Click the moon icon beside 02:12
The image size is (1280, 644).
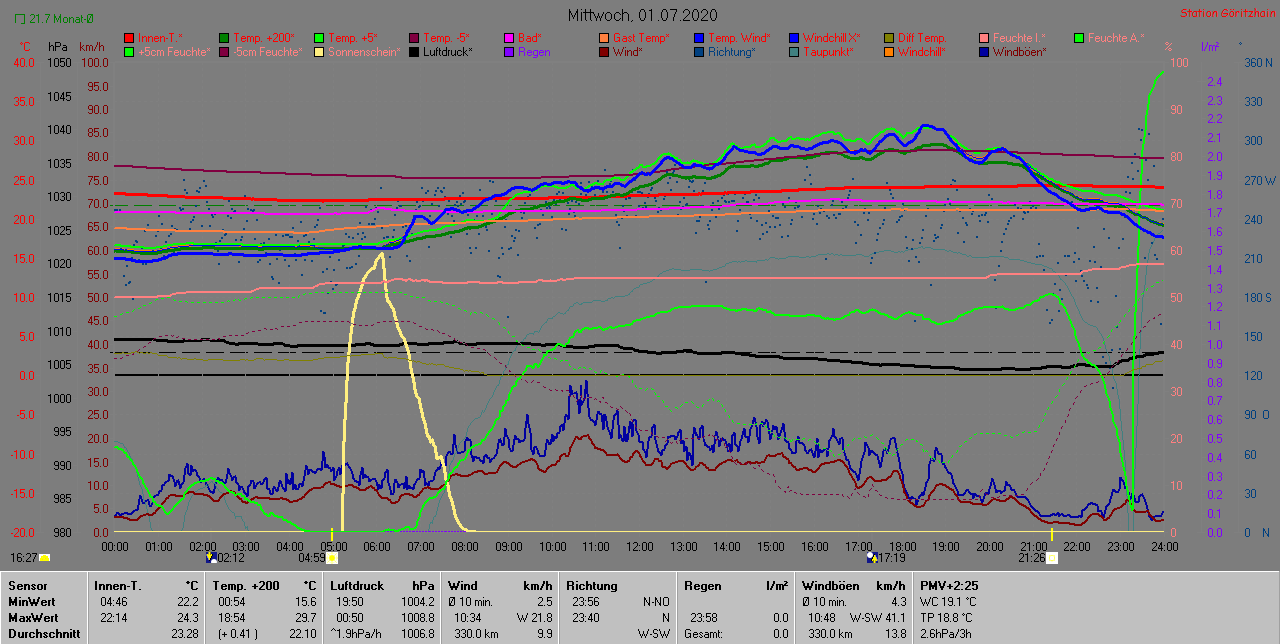coord(211,557)
